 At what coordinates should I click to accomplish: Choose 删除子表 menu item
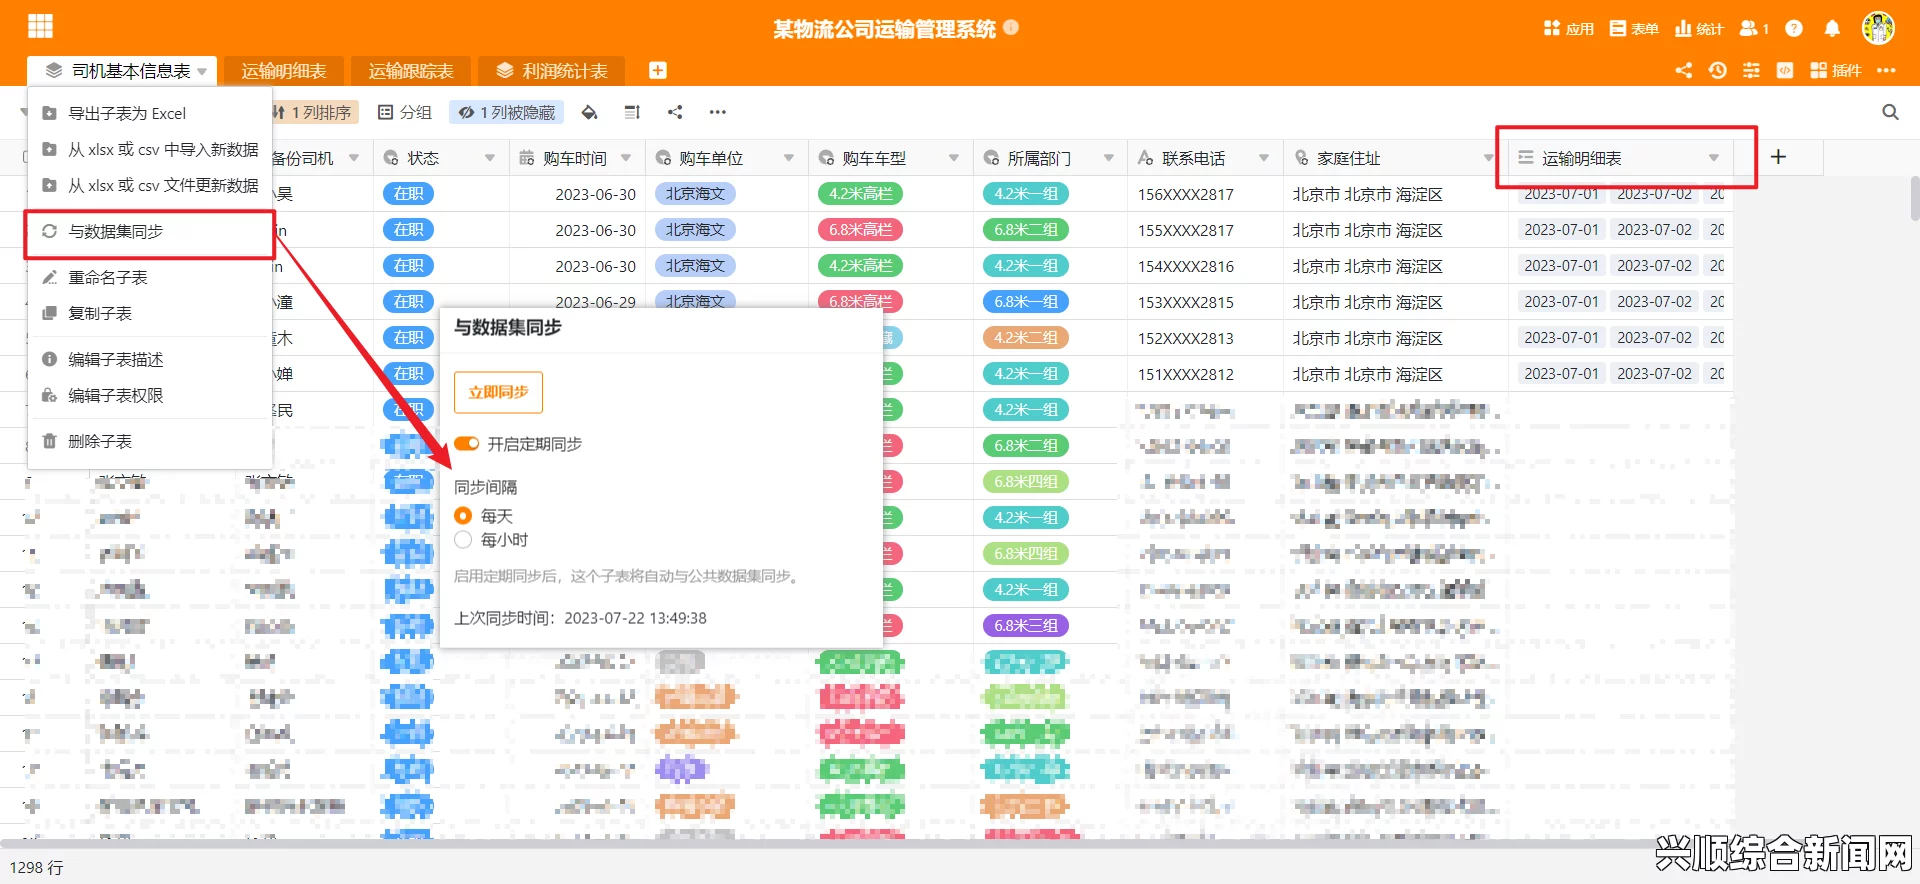click(150, 441)
